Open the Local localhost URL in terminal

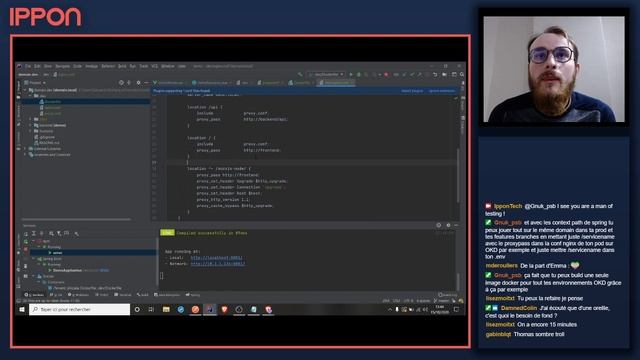pyautogui.click(x=216, y=258)
